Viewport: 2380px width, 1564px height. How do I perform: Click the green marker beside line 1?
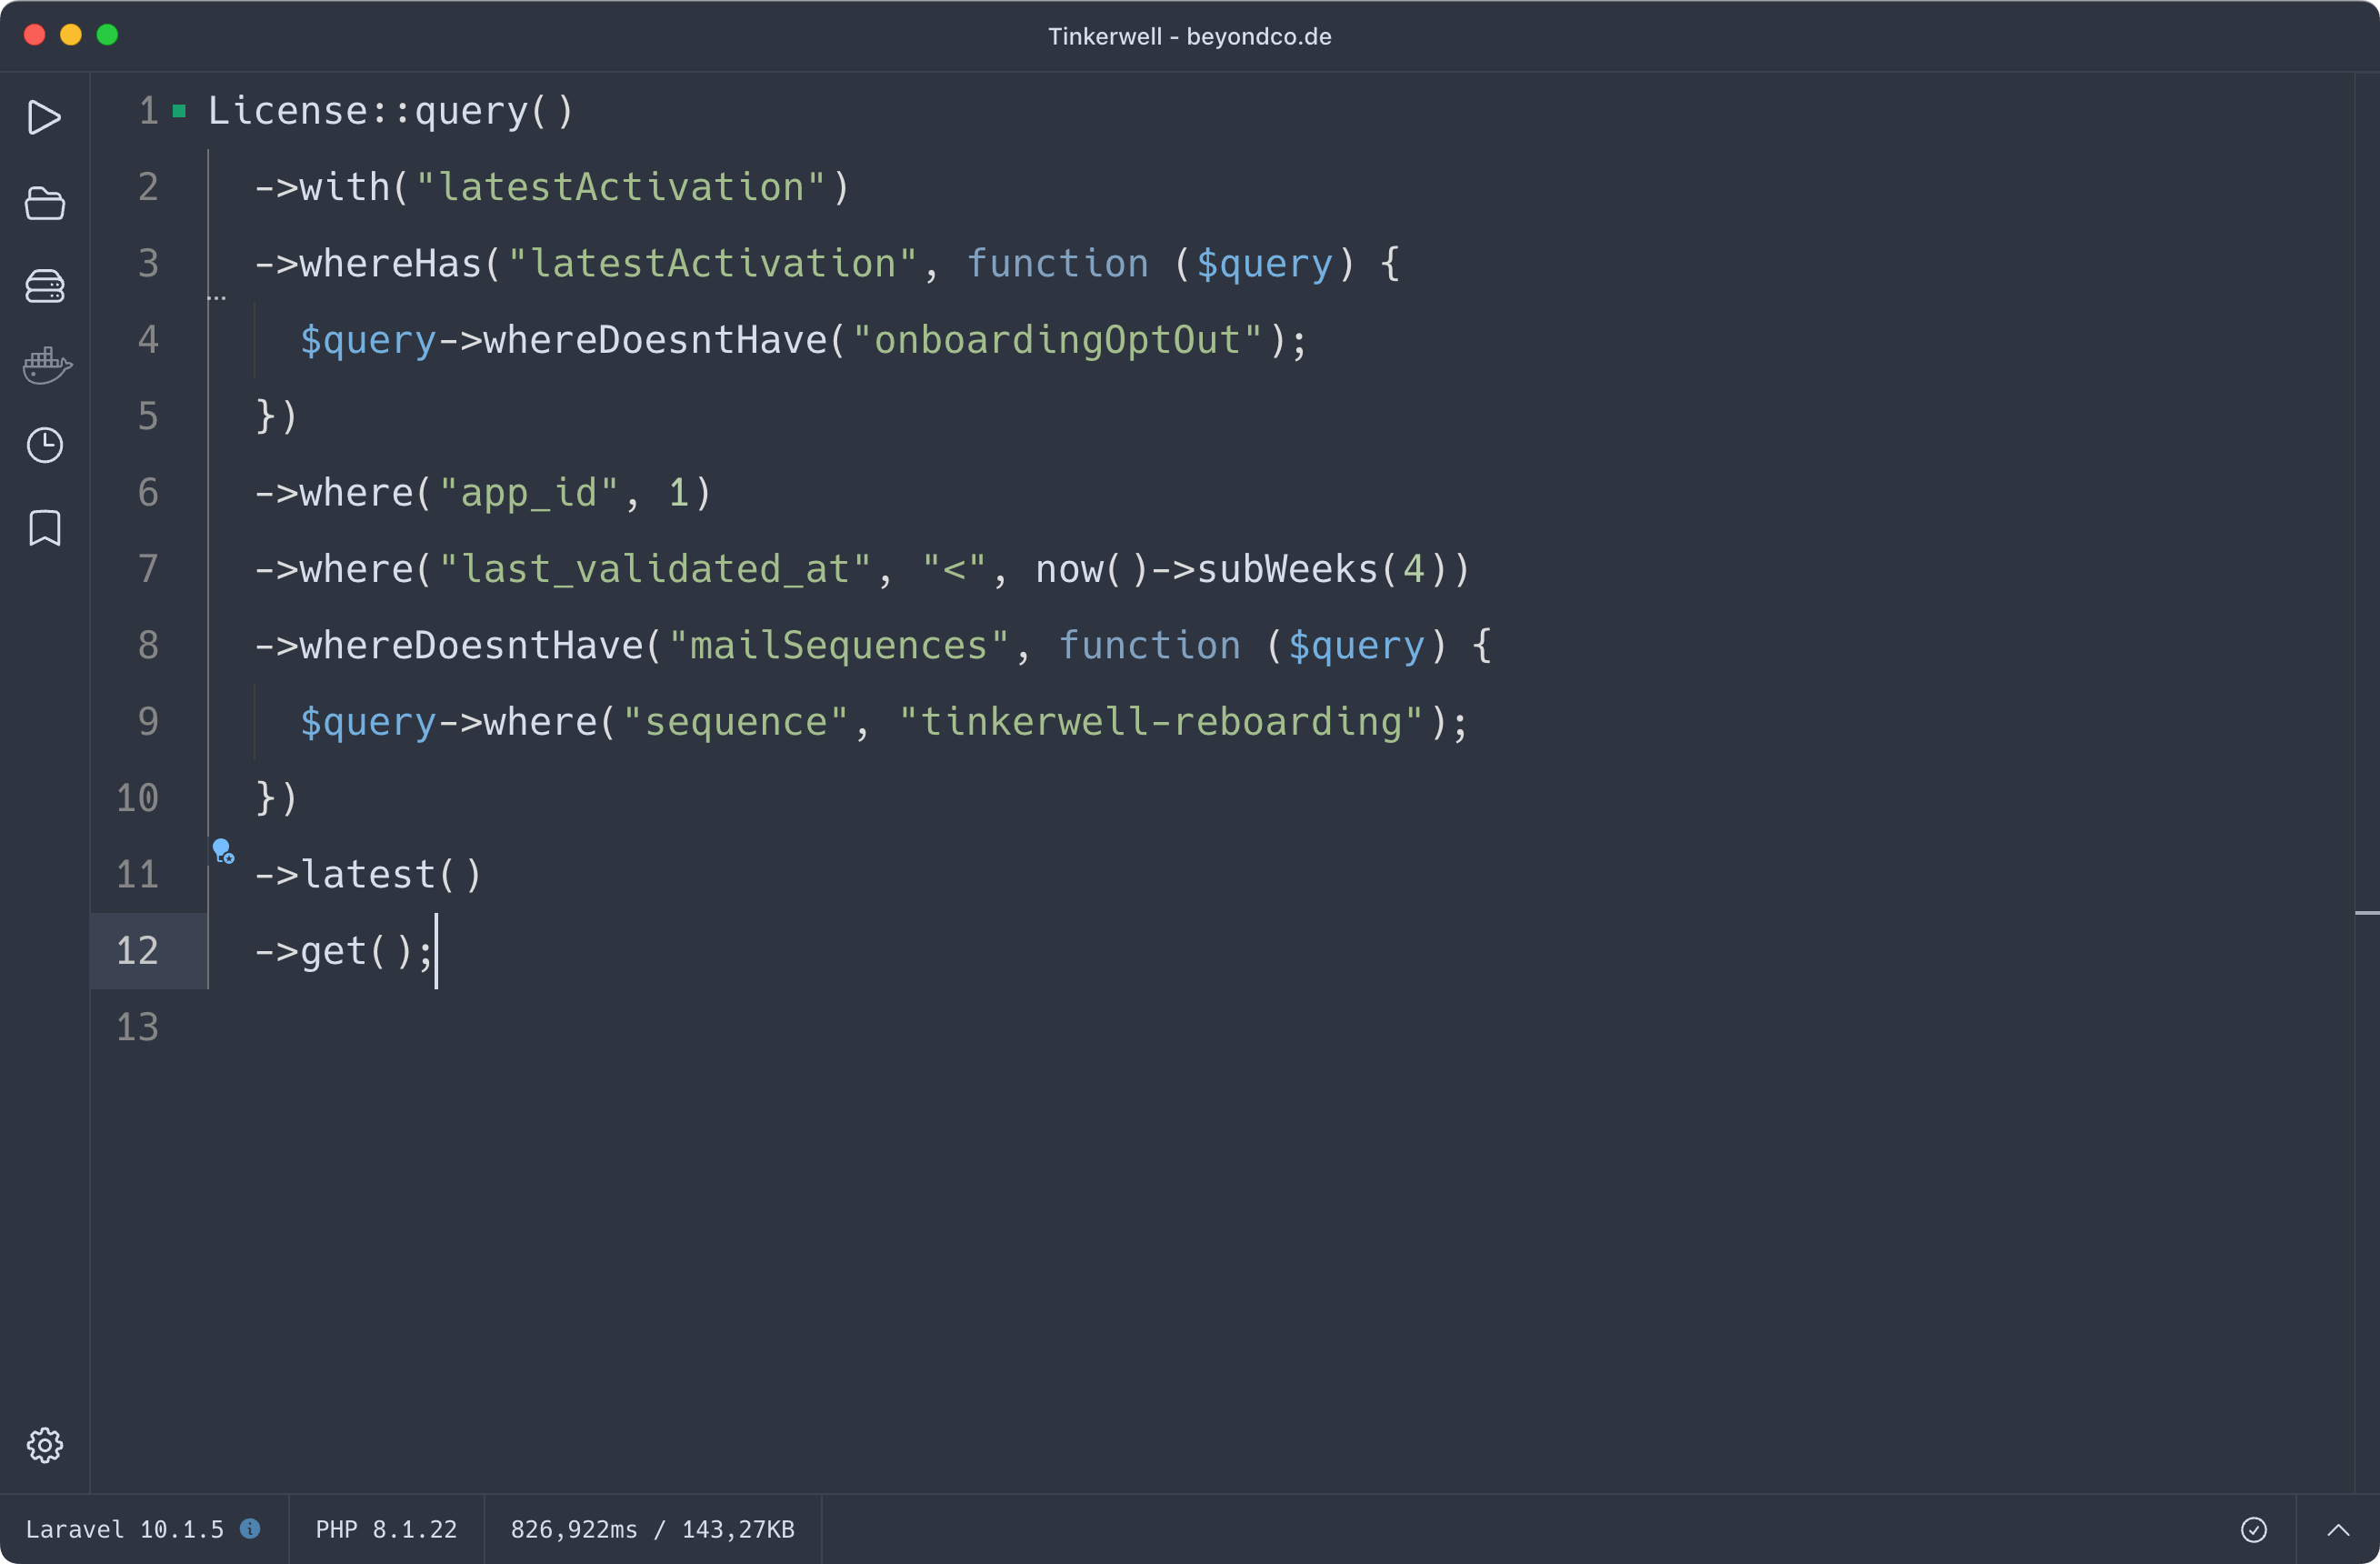point(179,111)
